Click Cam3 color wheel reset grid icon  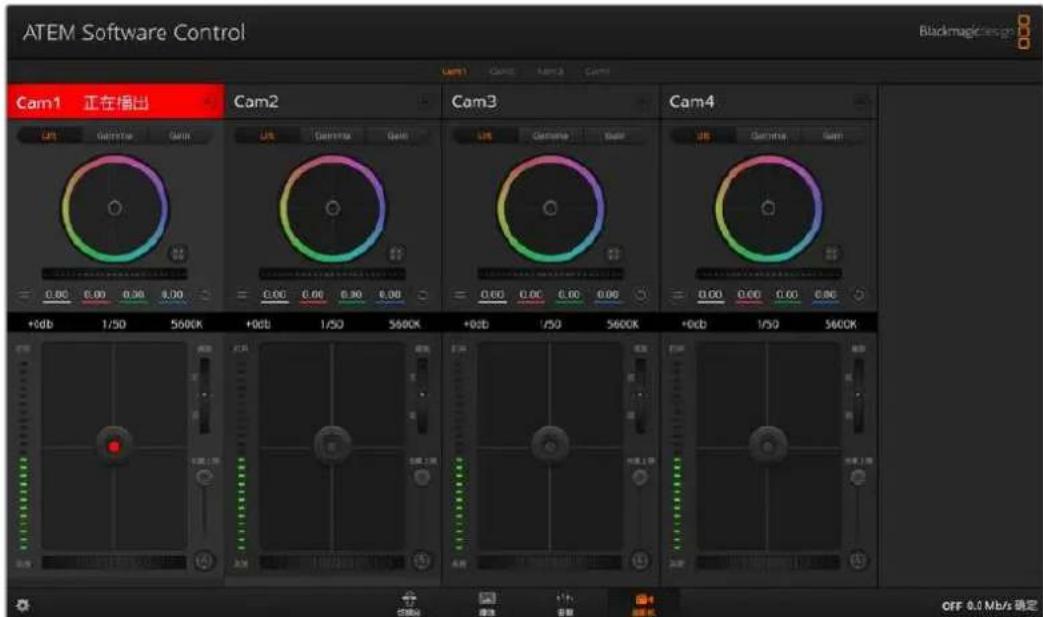tap(613, 253)
